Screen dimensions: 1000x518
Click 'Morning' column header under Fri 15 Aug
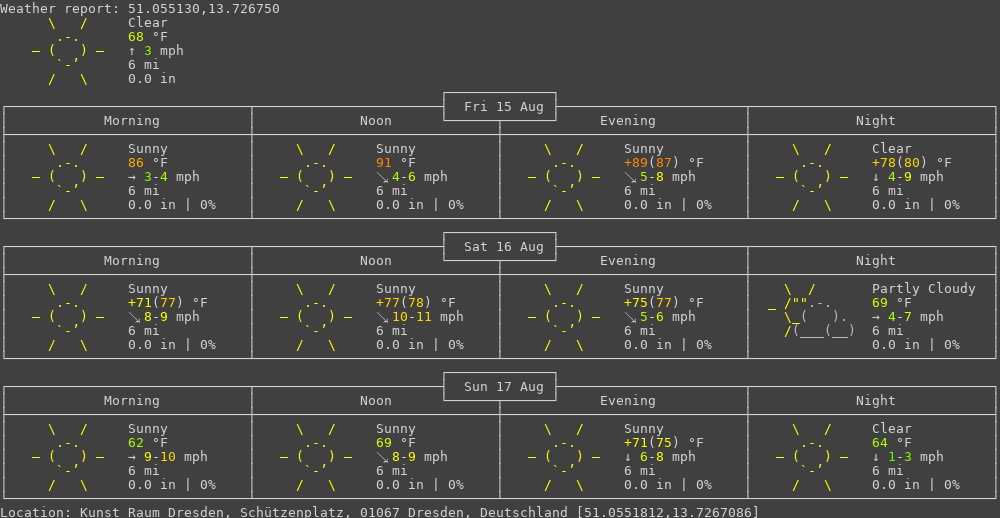131,121
